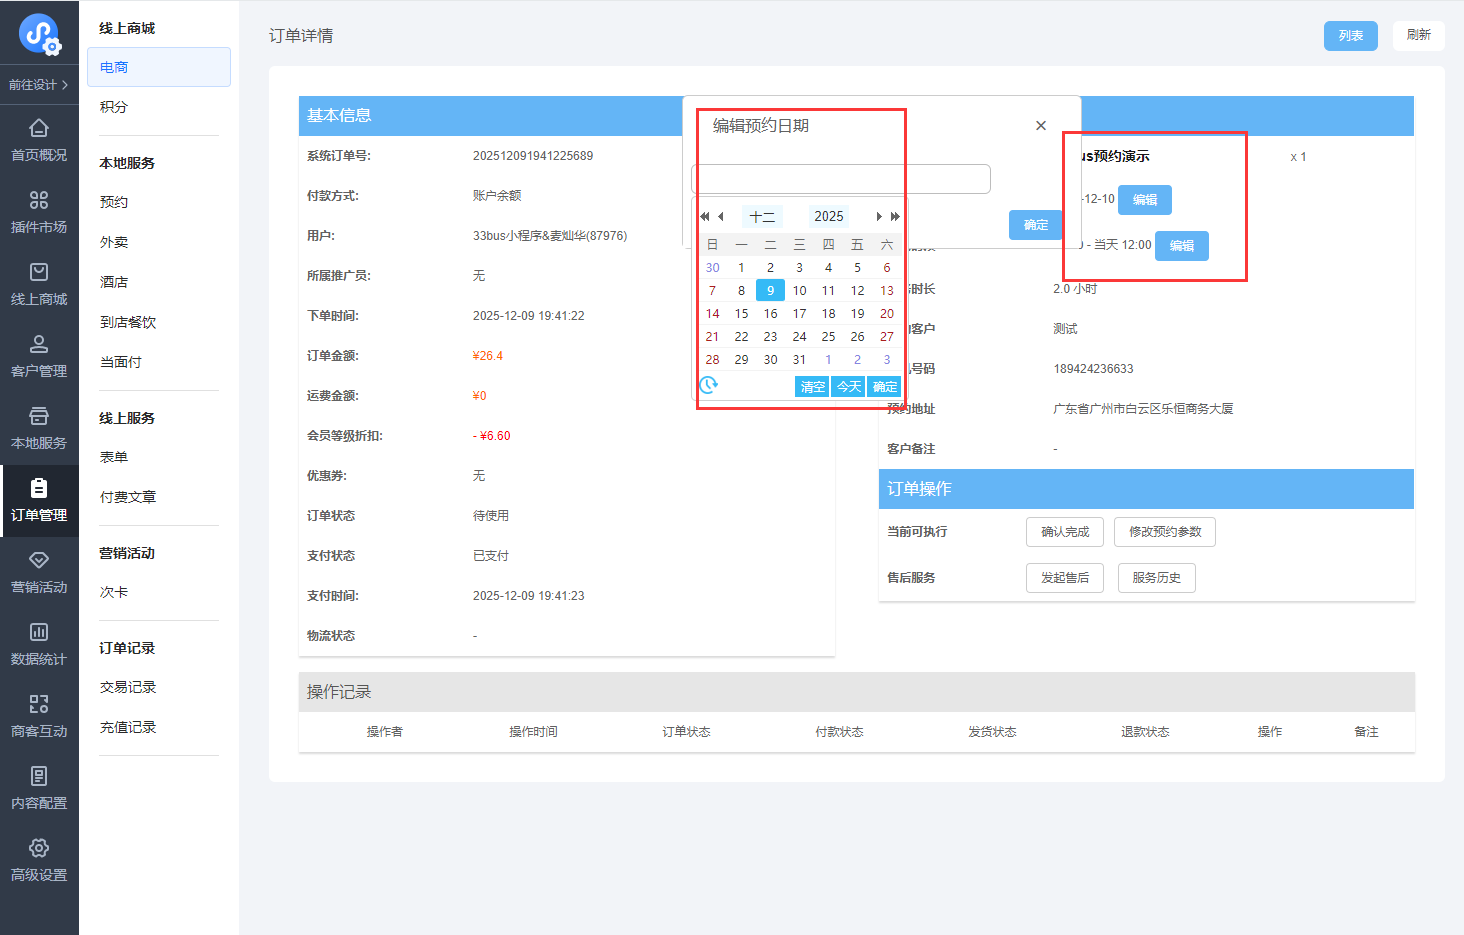1464x935 pixels.
Task: Advance to next month arrow in calendar
Action: pyautogui.click(x=879, y=216)
